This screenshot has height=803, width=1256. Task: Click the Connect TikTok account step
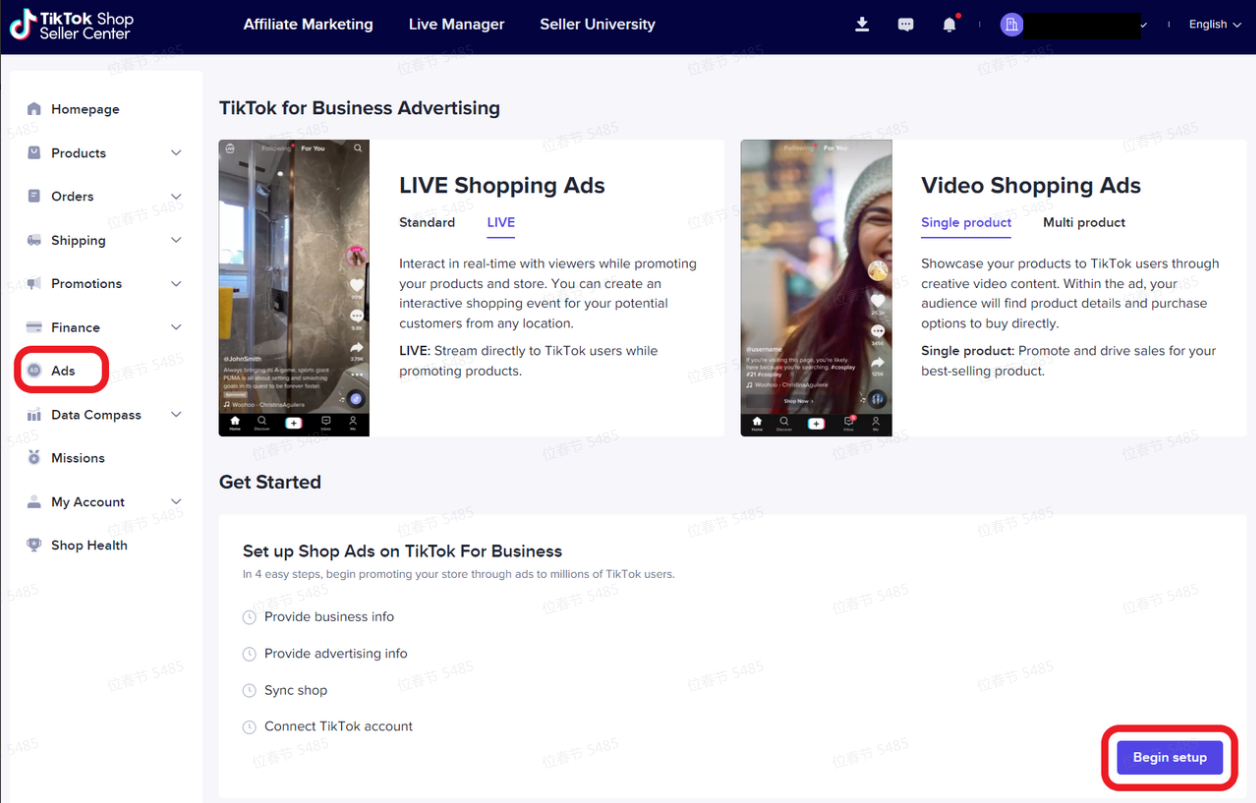[x=338, y=727]
